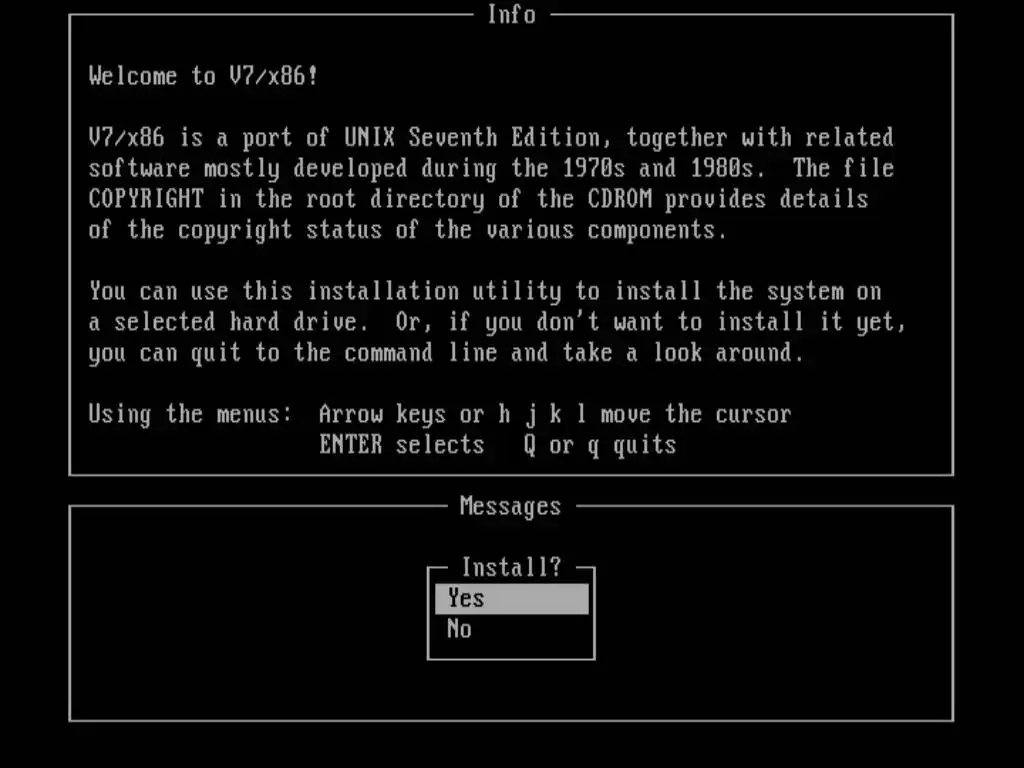This screenshot has height=768, width=1024.
Task: Click the word COPYRIGHT in the text
Action: coord(146,199)
